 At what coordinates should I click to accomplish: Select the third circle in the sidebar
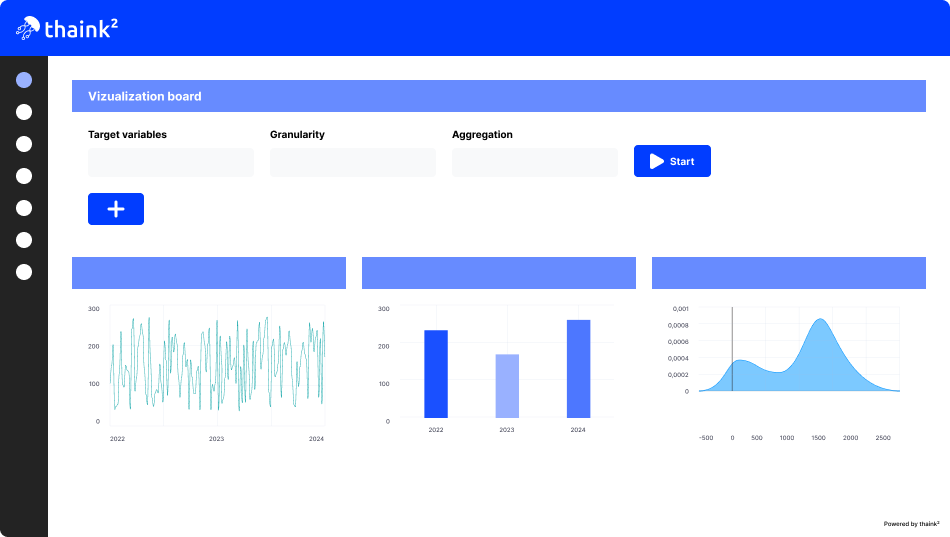pyautogui.click(x=24, y=144)
